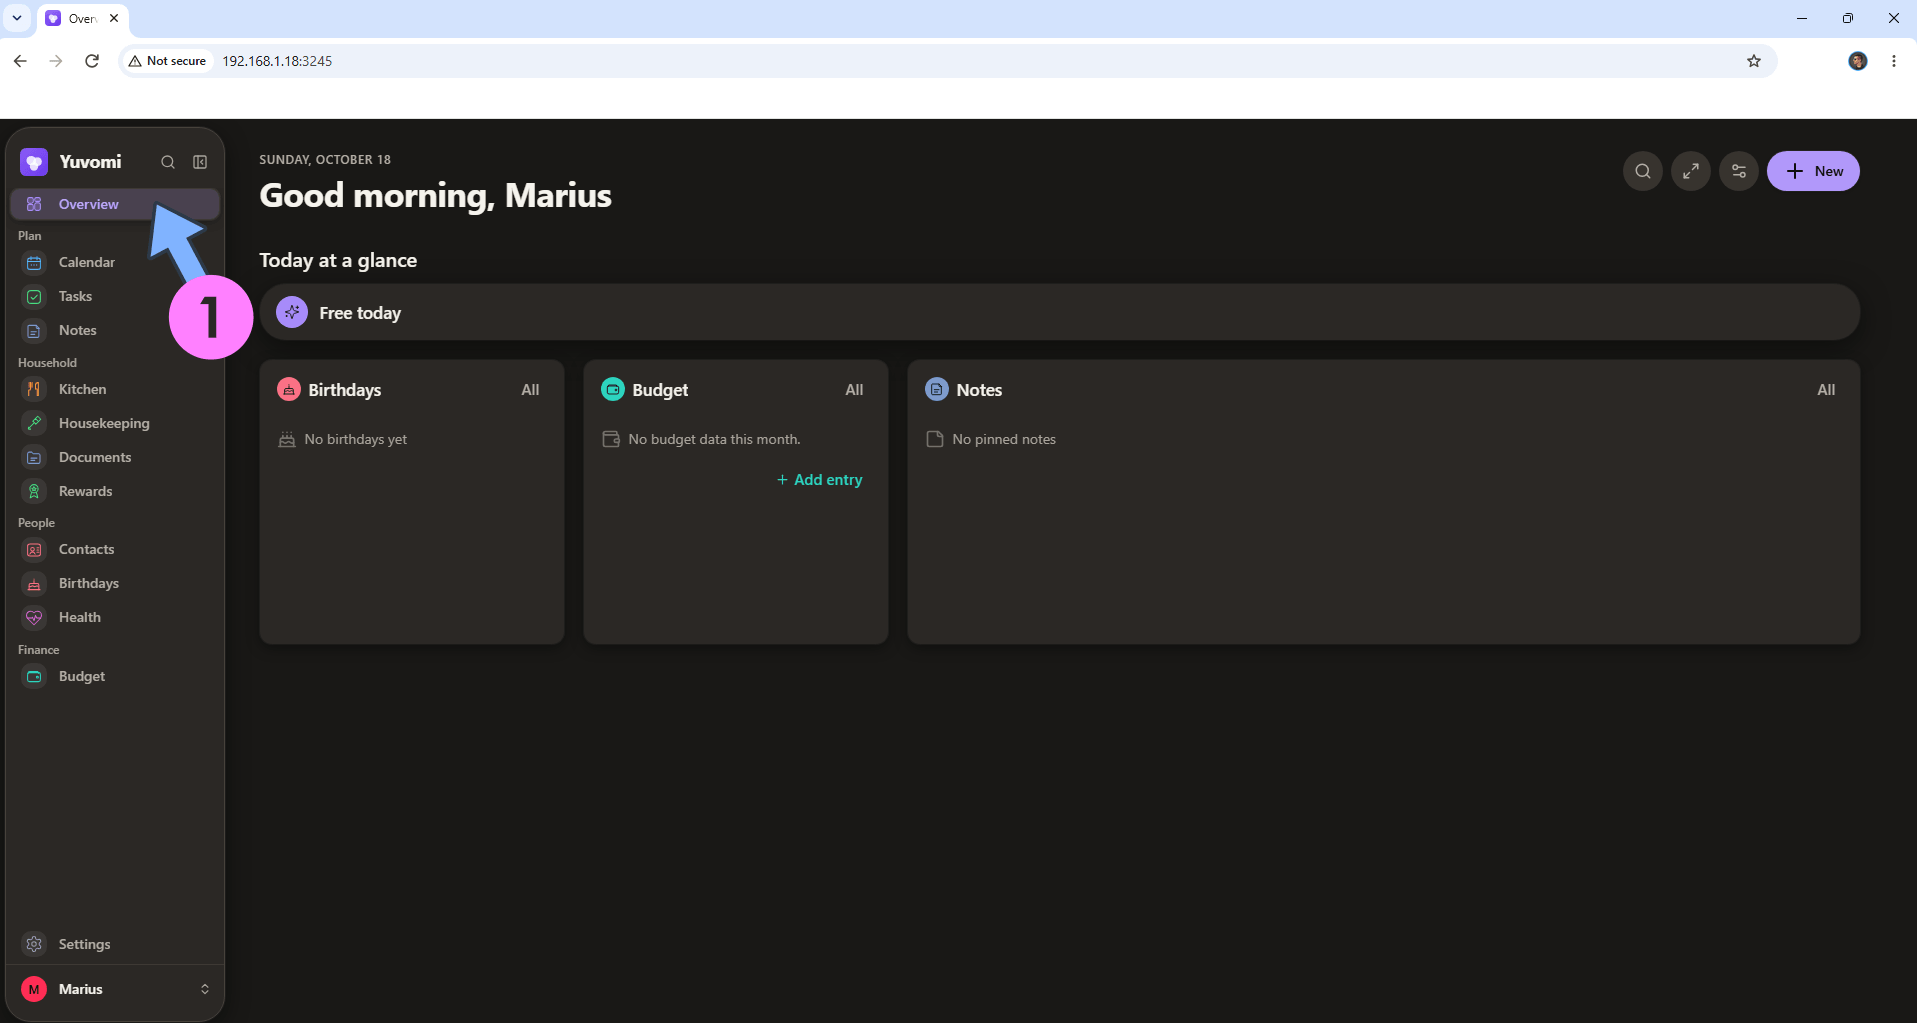The image size is (1917, 1023).
Task: Open the Documents section
Action: pos(115,457)
